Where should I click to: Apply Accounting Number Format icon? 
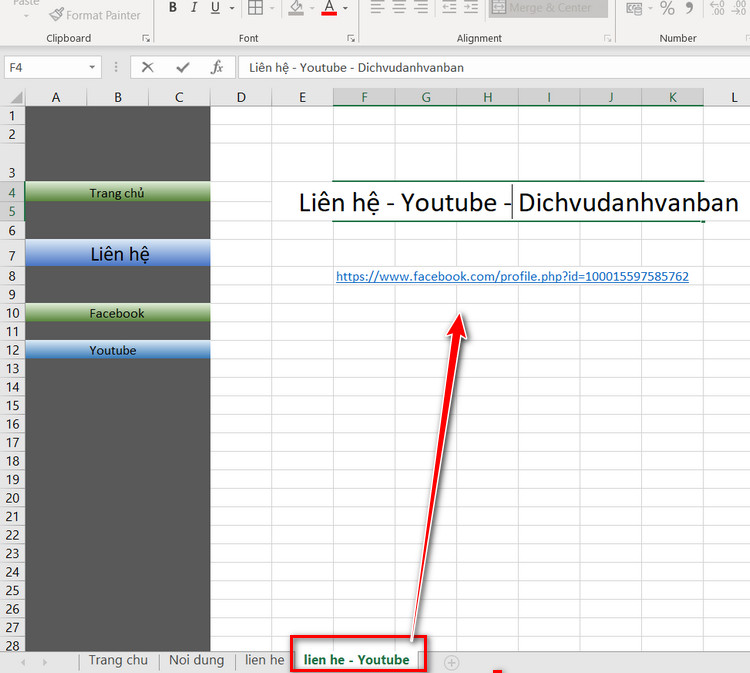[x=634, y=8]
